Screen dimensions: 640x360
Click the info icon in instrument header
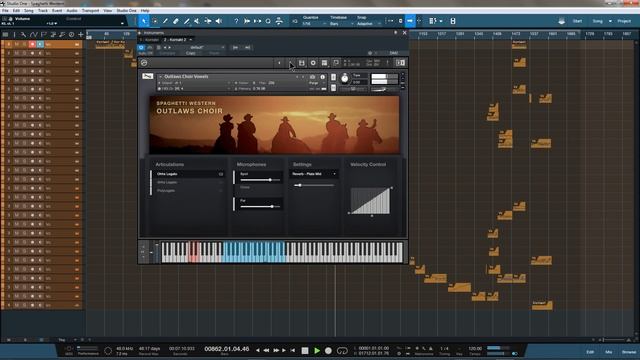point(322,77)
